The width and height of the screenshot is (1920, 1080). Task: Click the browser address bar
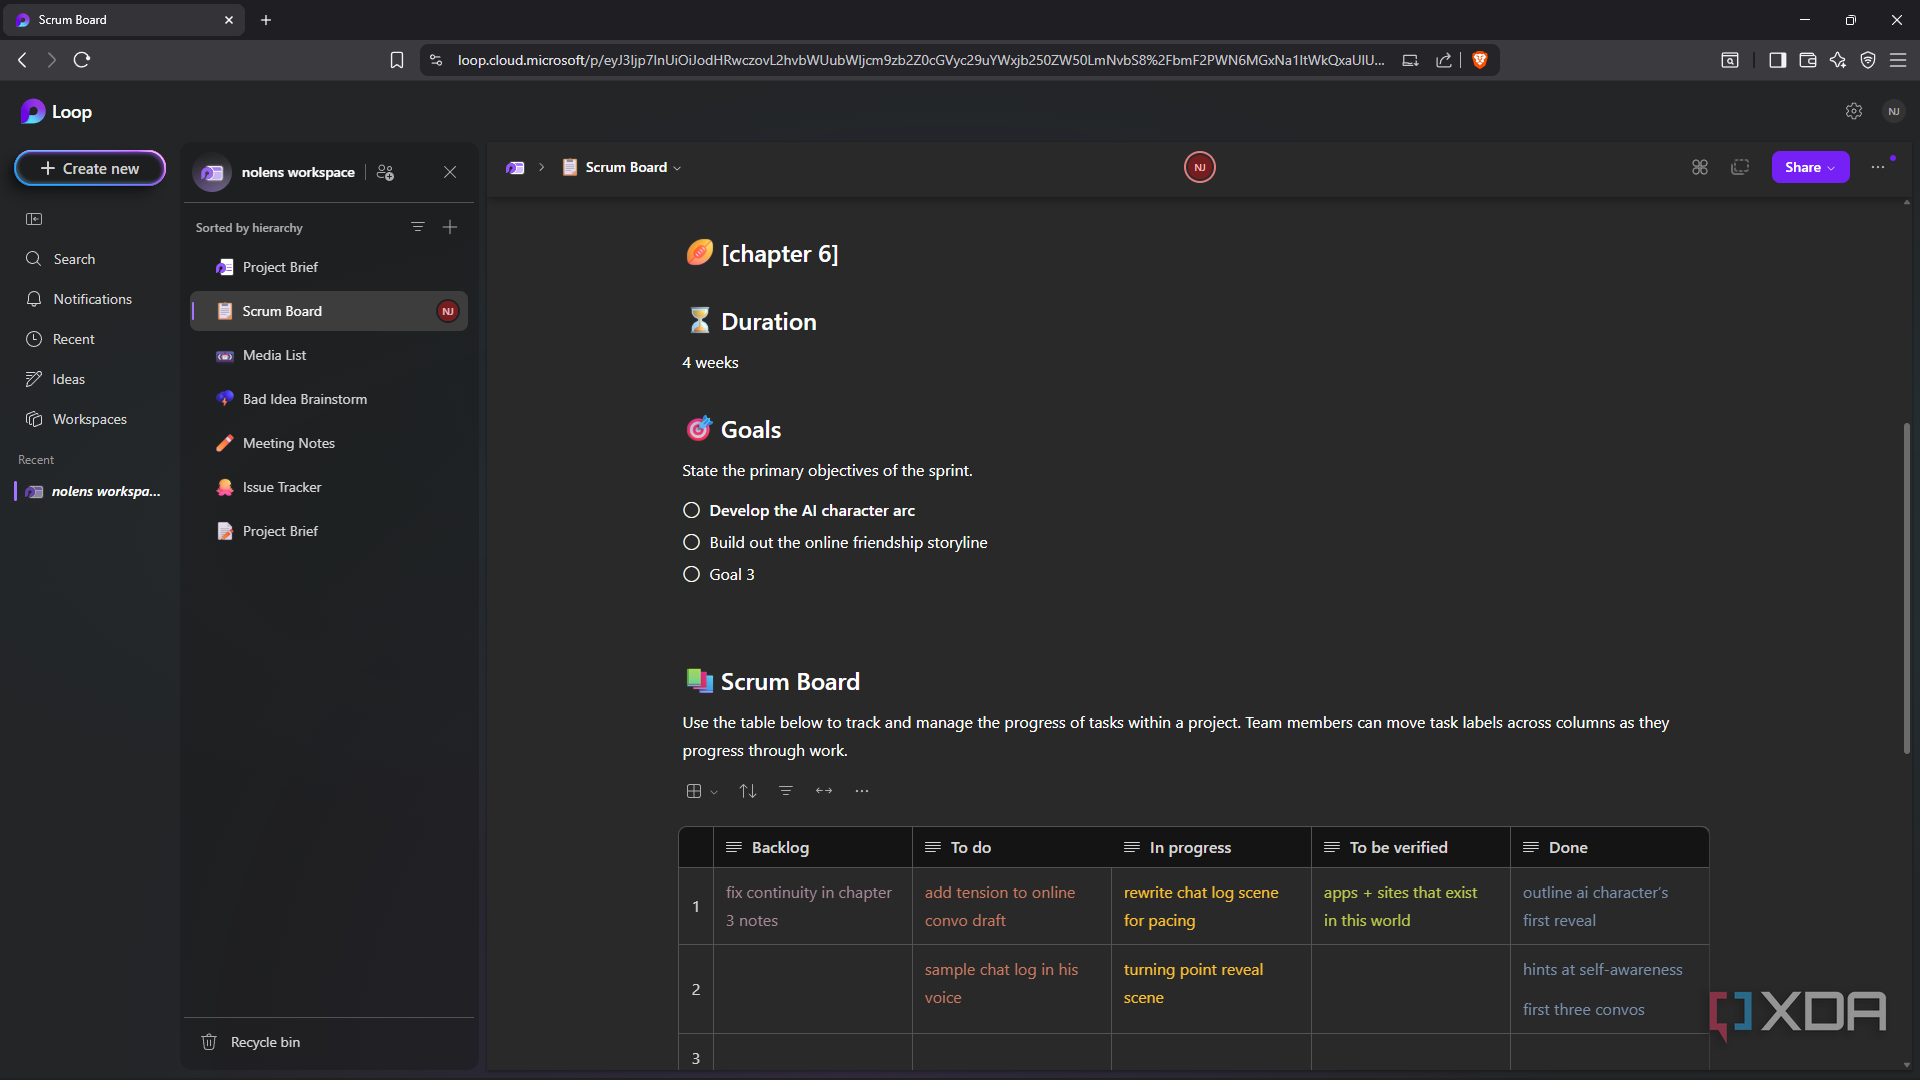click(920, 60)
